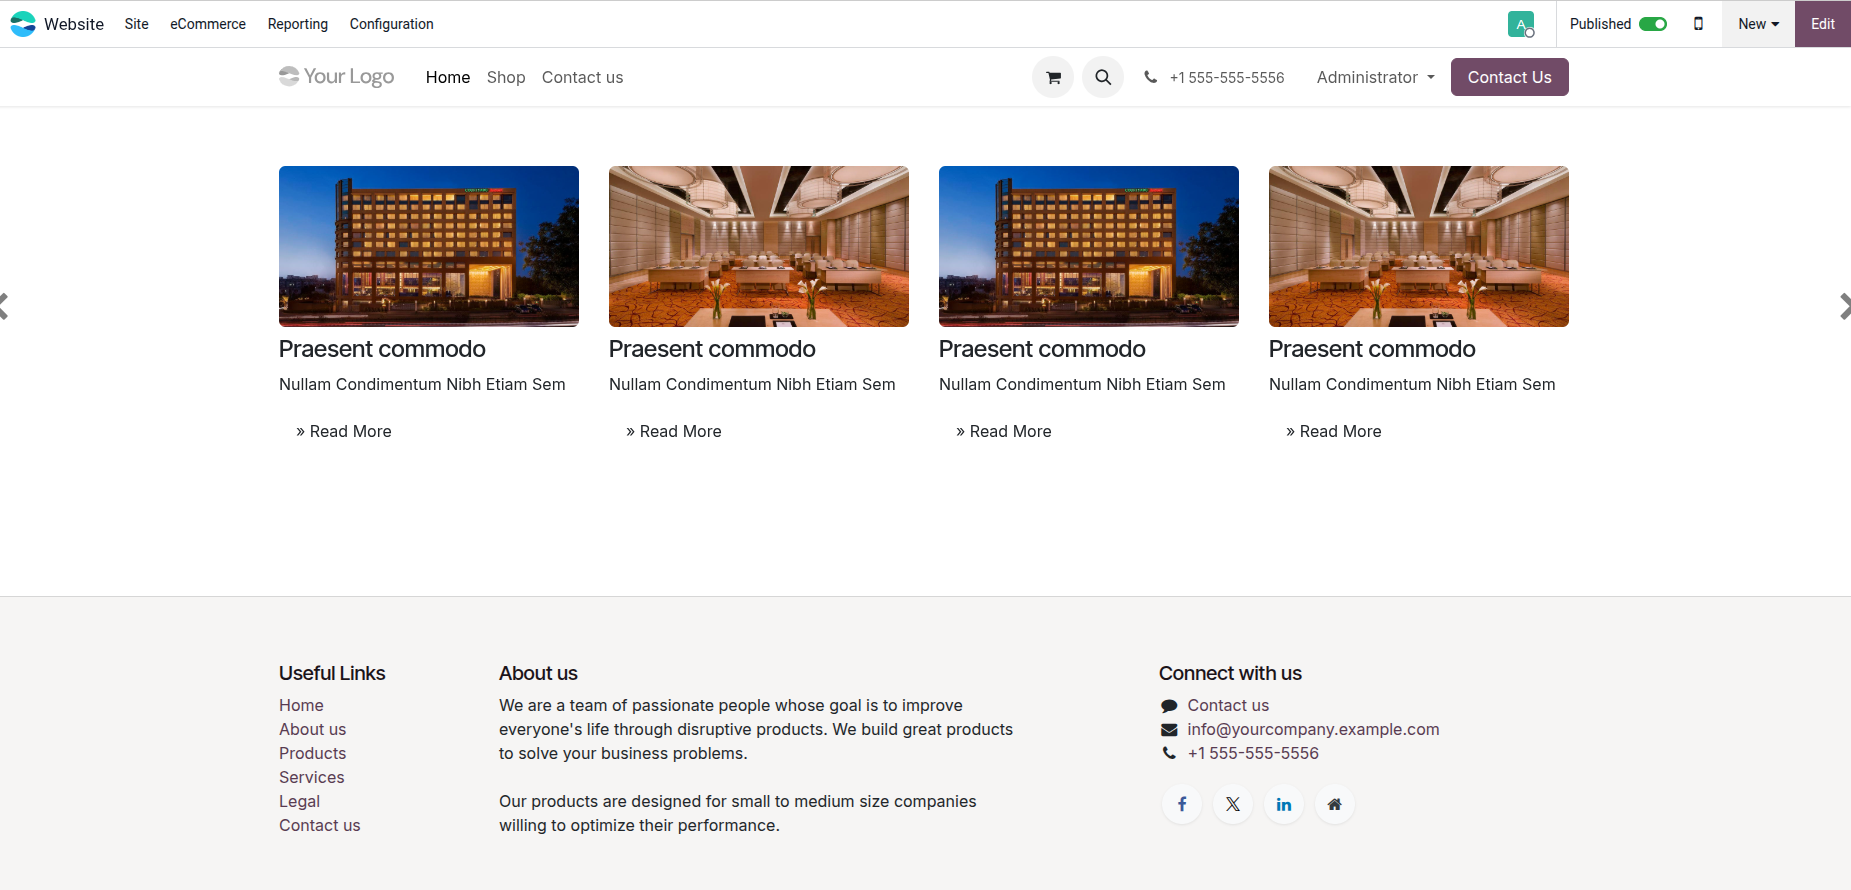Go to Home in site navigation
Image resolution: width=1851 pixels, height=890 pixels.
448,77
